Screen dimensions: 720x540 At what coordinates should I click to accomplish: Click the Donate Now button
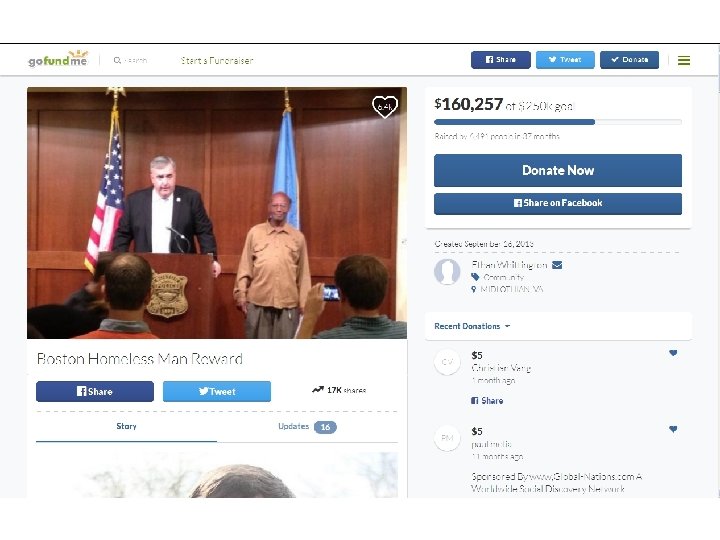(x=558, y=170)
